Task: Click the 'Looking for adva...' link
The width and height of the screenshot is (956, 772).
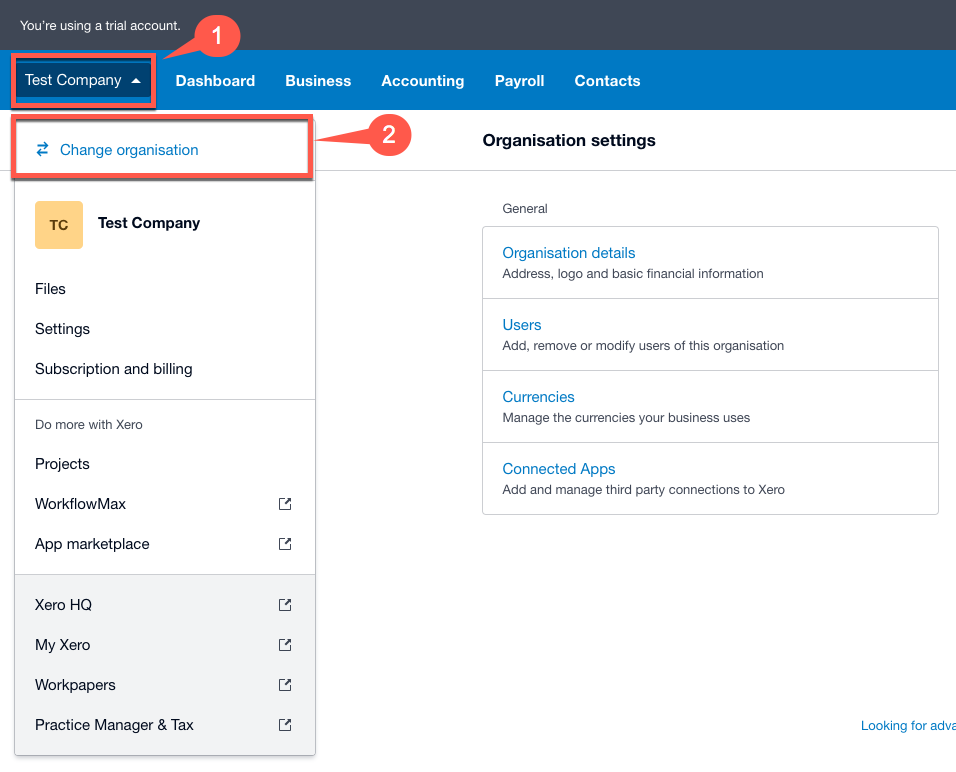Action: tap(908, 726)
